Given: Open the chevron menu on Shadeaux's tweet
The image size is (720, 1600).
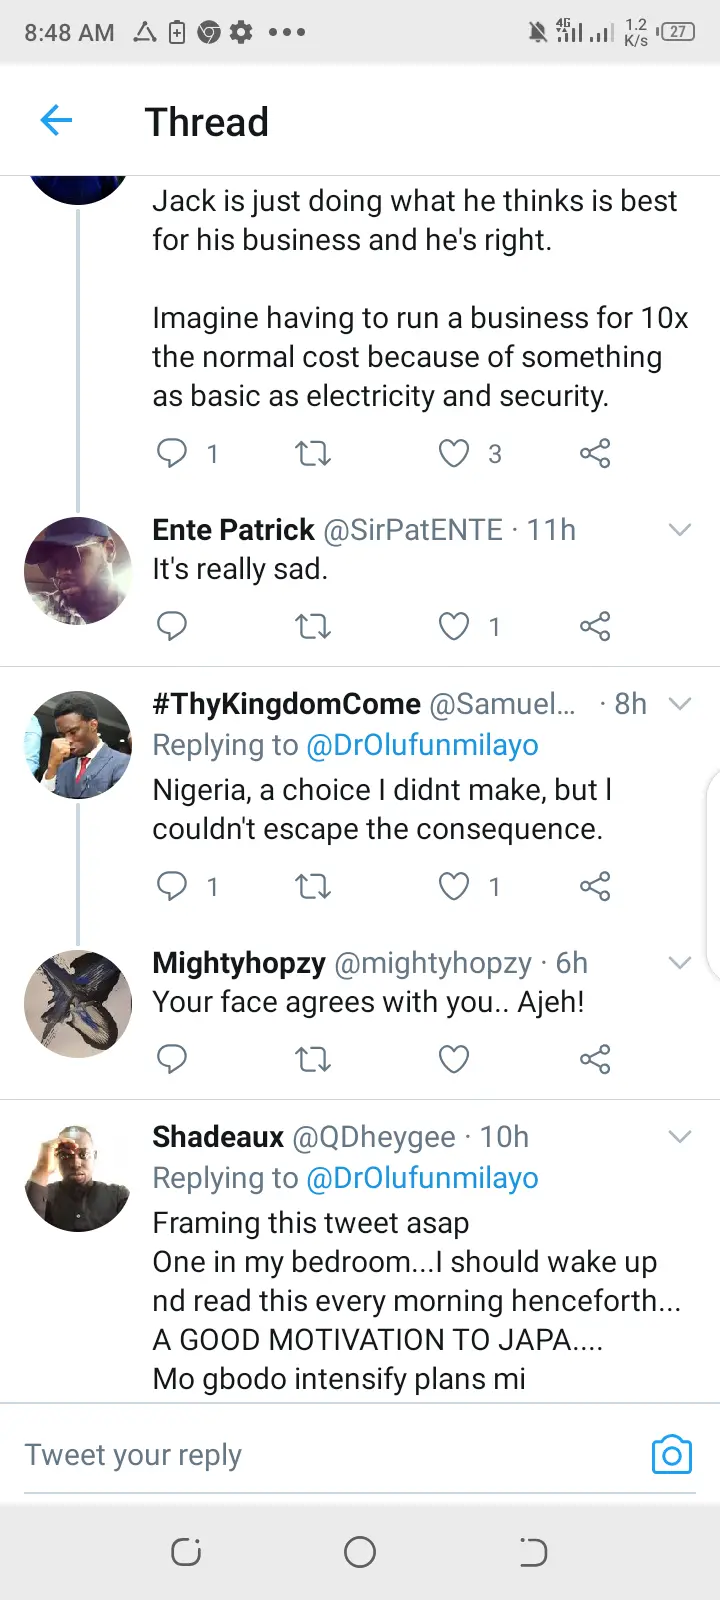Looking at the screenshot, I should point(680,1137).
